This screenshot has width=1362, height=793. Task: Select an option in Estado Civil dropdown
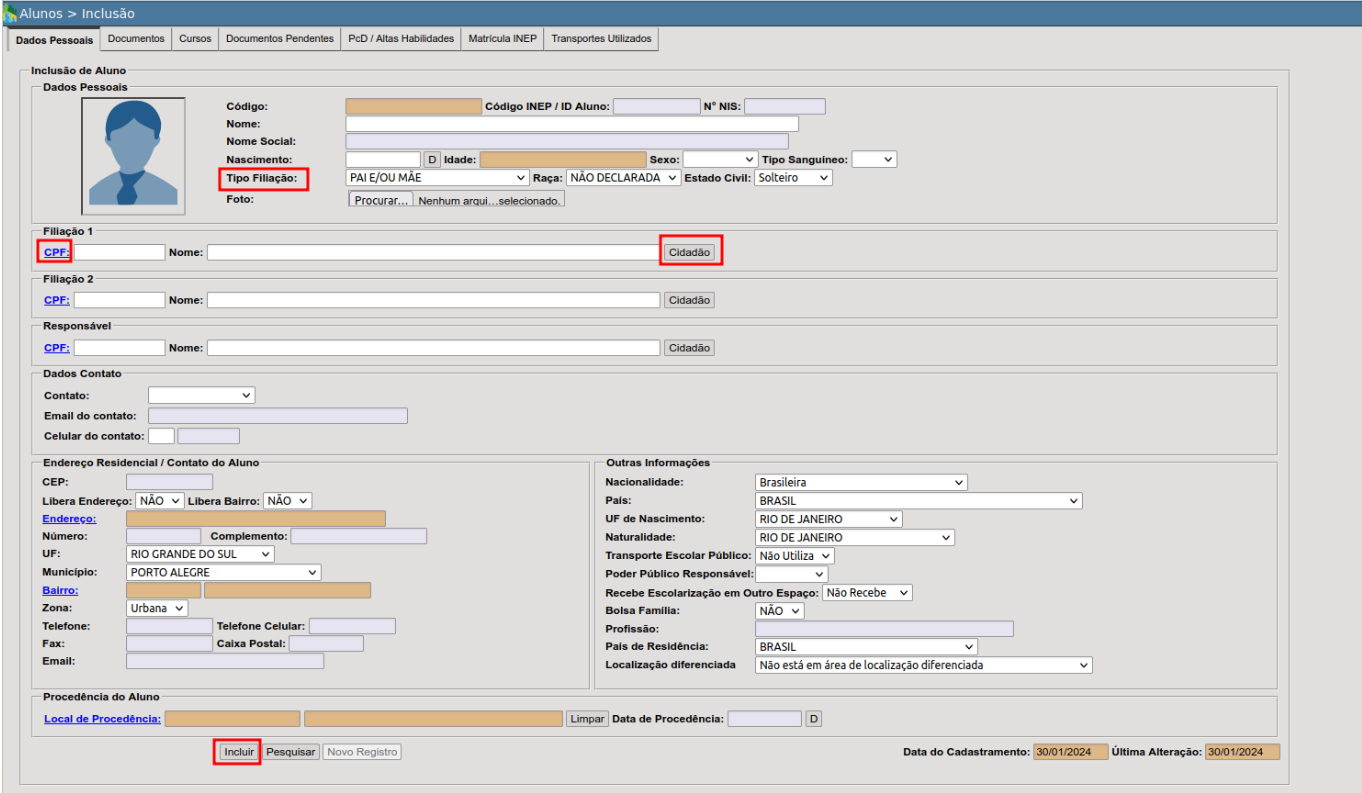[x=794, y=177]
